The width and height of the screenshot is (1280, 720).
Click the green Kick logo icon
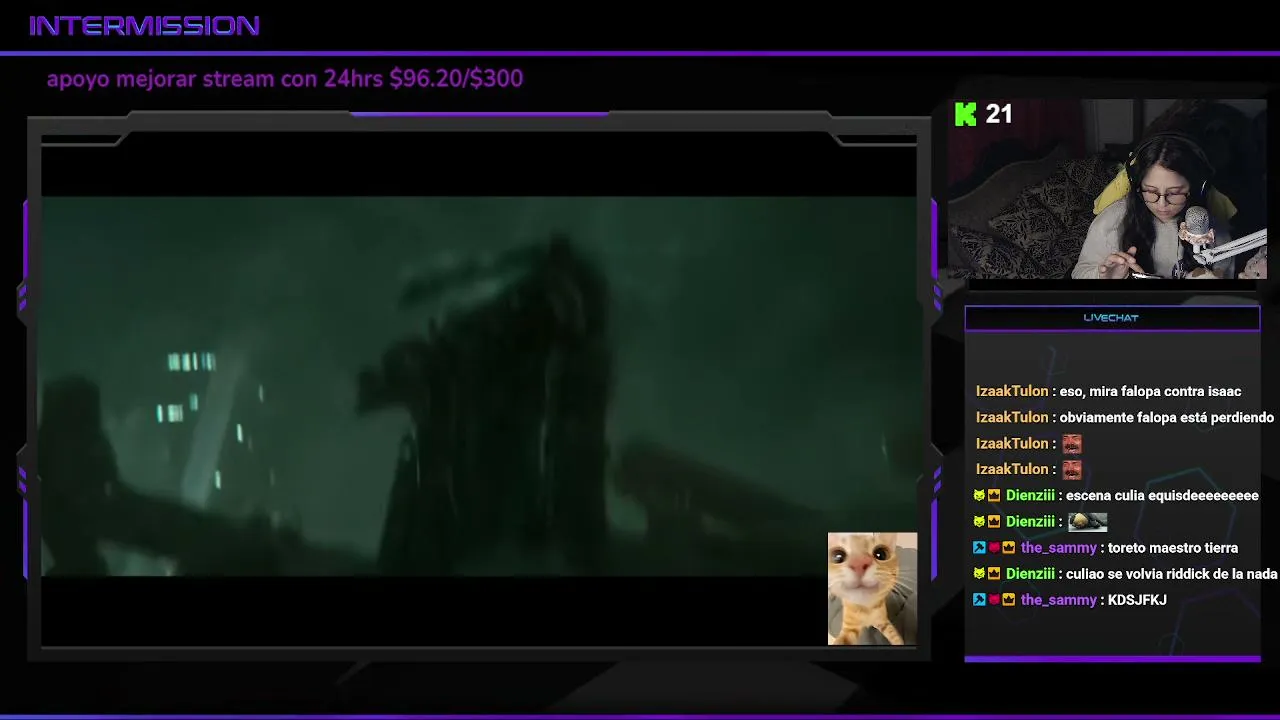tap(965, 114)
